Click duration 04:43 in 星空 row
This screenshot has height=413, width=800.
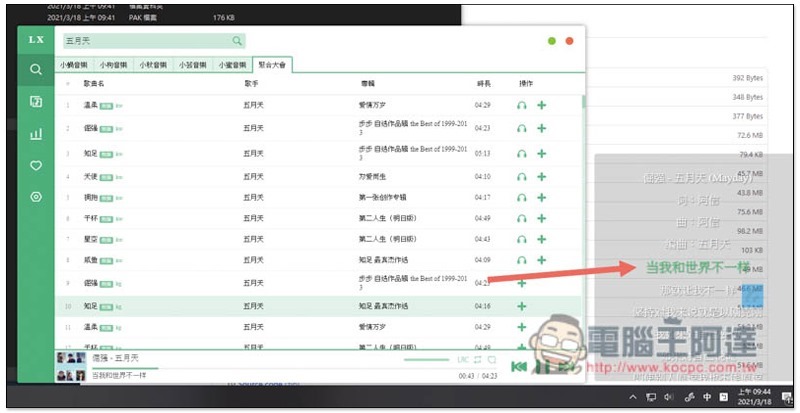(483, 239)
